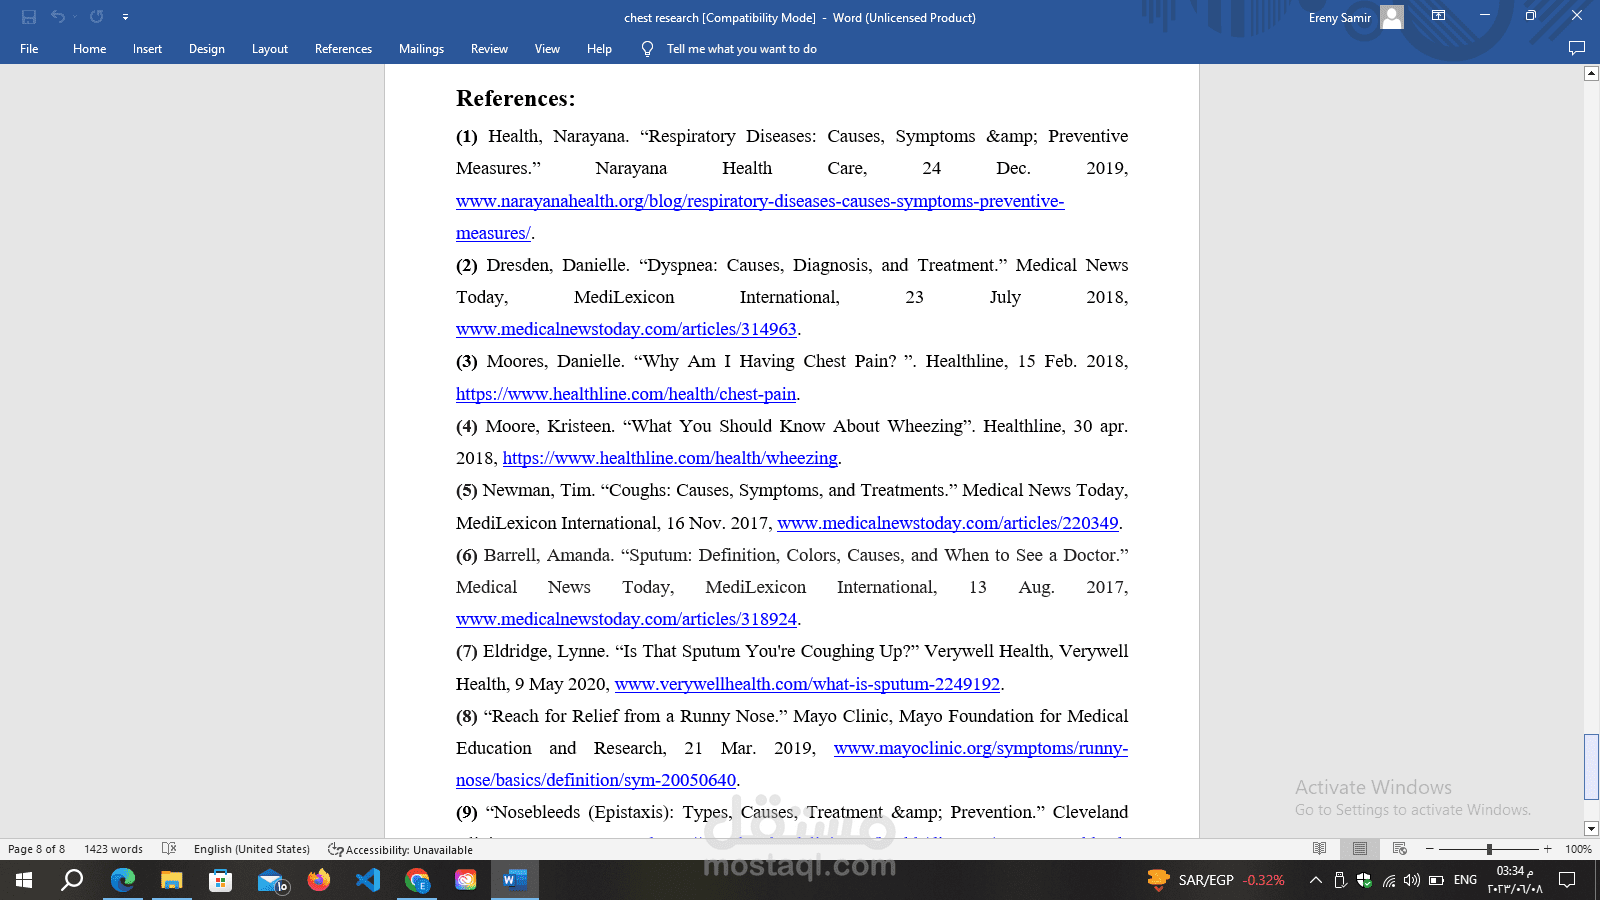The height and width of the screenshot is (900, 1600).
Task: Follow the medicalnewstoday articles/220349 link
Action: pos(948,523)
